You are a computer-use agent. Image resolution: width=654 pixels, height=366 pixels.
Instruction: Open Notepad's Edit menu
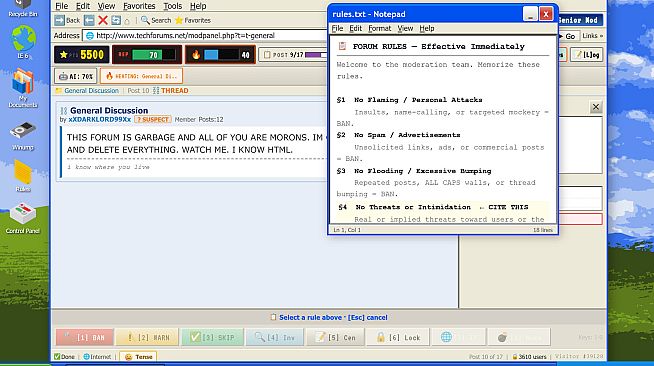(355, 28)
